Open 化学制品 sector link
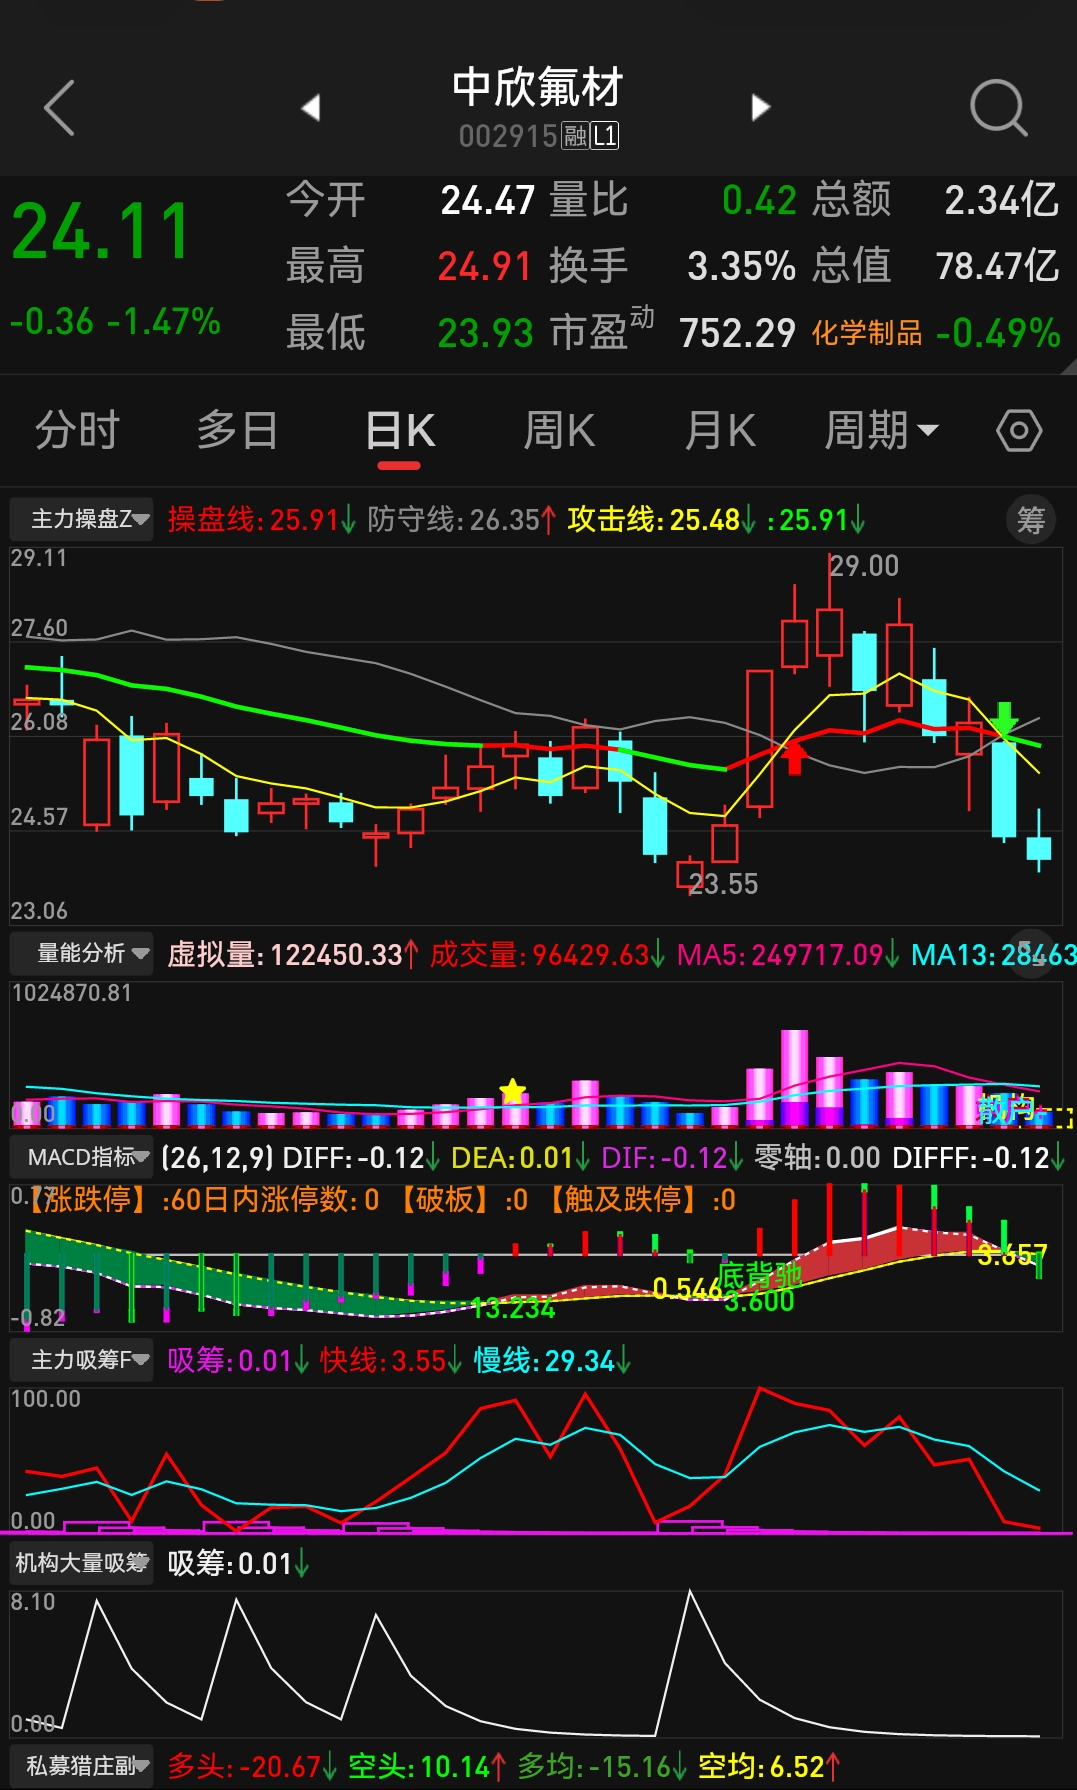The height and width of the screenshot is (1790, 1077). pyautogui.click(x=867, y=333)
